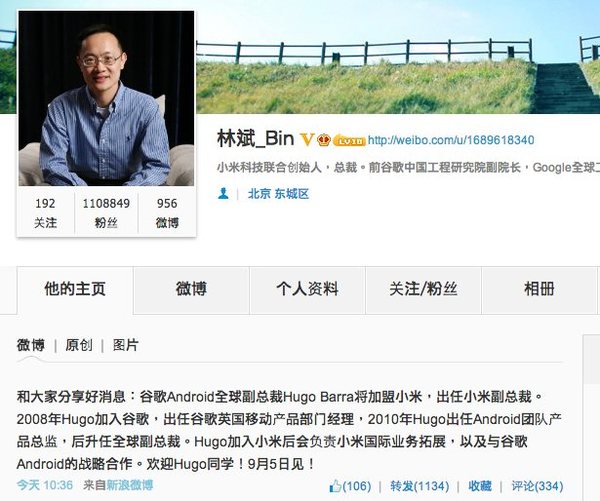This screenshot has height=501, width=600.
Task: Click the LV10 level badge
Action: 349,141
